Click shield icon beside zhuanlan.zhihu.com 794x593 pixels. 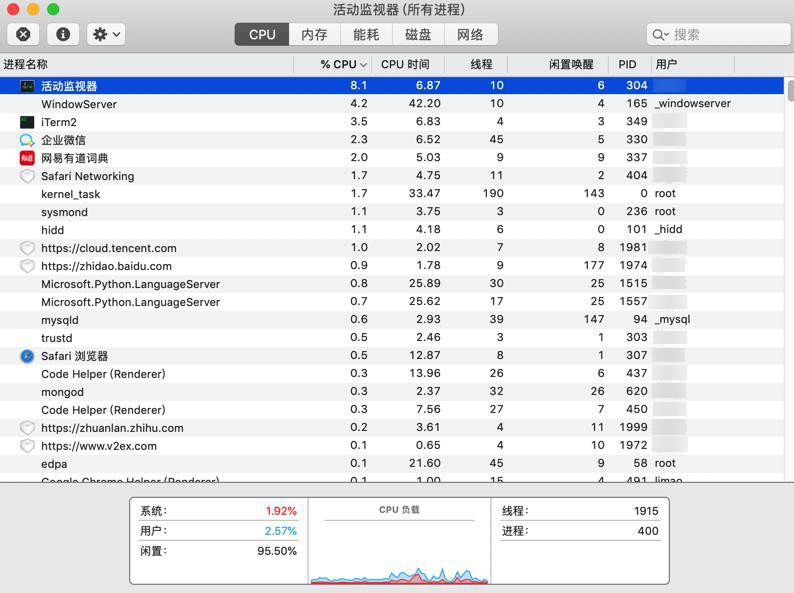[27, 428]
